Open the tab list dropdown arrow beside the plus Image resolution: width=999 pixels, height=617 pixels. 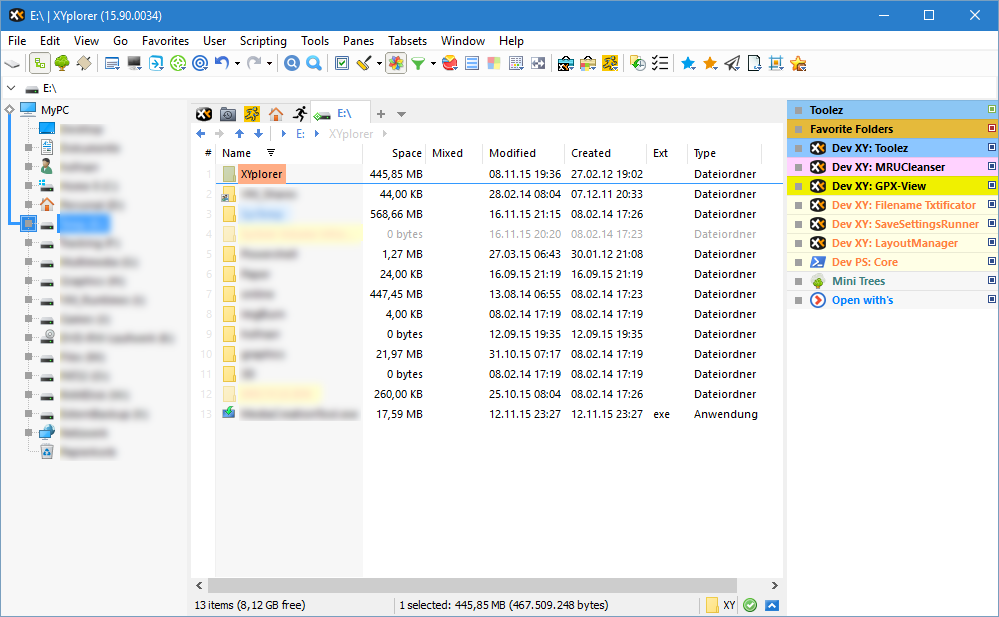(402, 114)
